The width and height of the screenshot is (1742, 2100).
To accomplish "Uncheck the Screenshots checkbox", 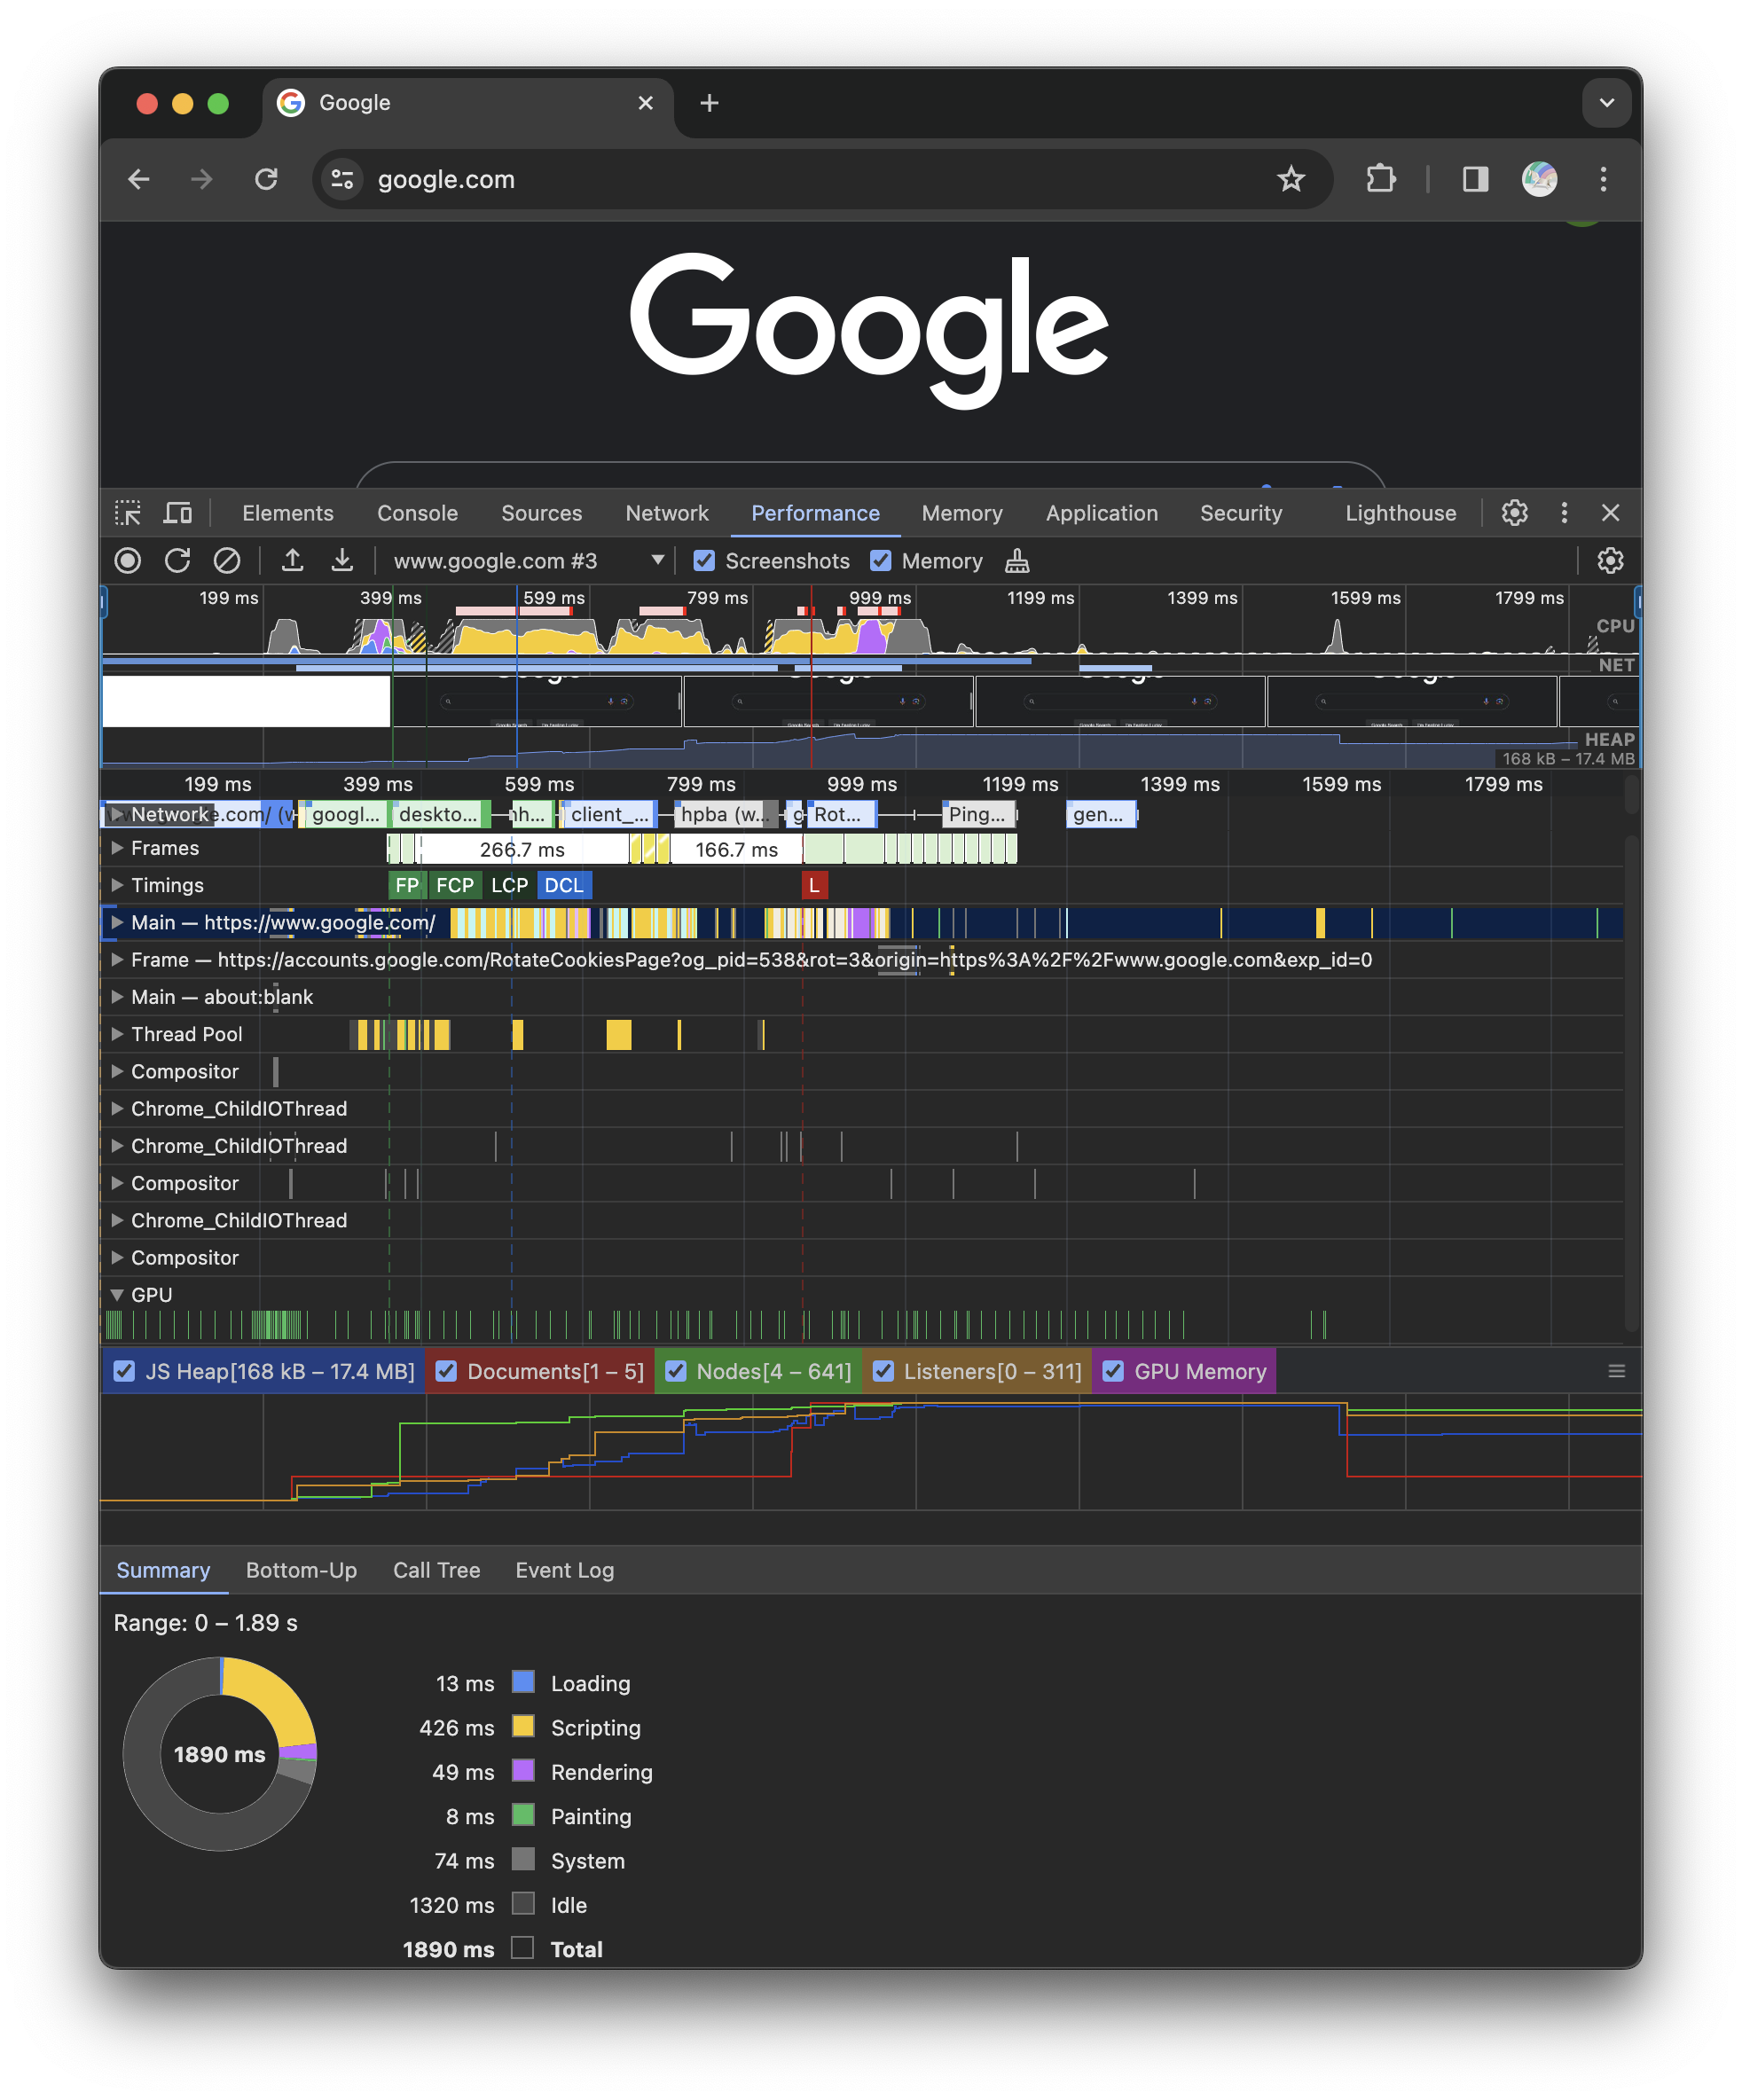I will click(704, 561).
